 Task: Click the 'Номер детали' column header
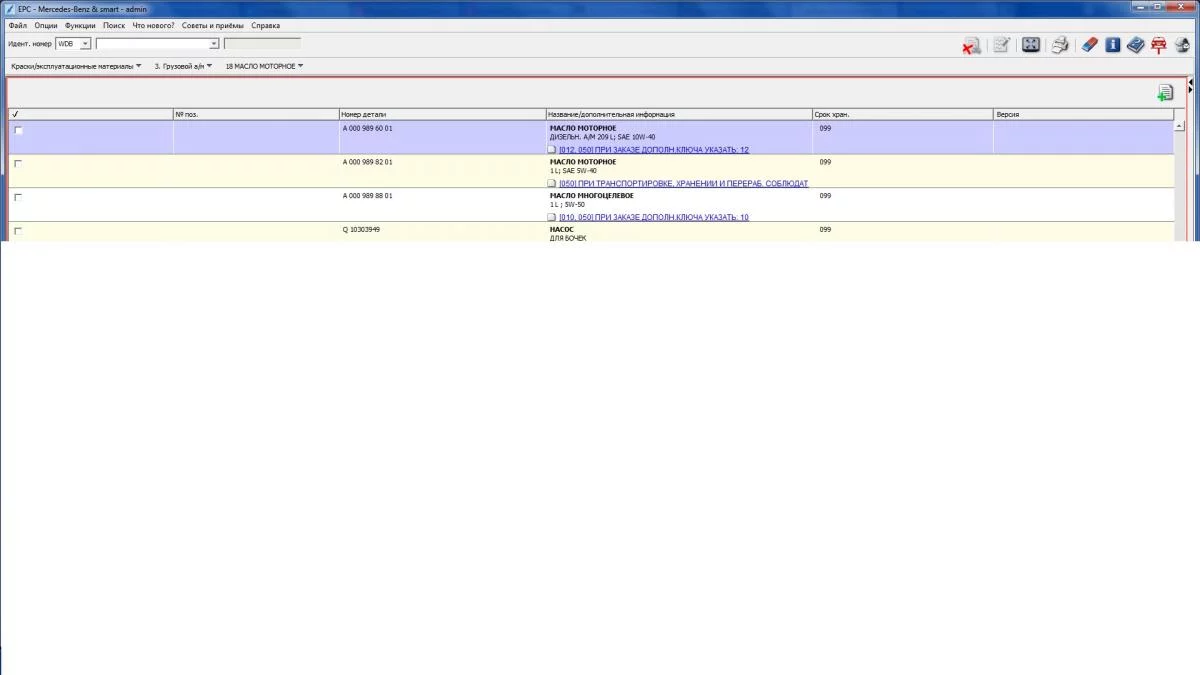click(442, 114)
